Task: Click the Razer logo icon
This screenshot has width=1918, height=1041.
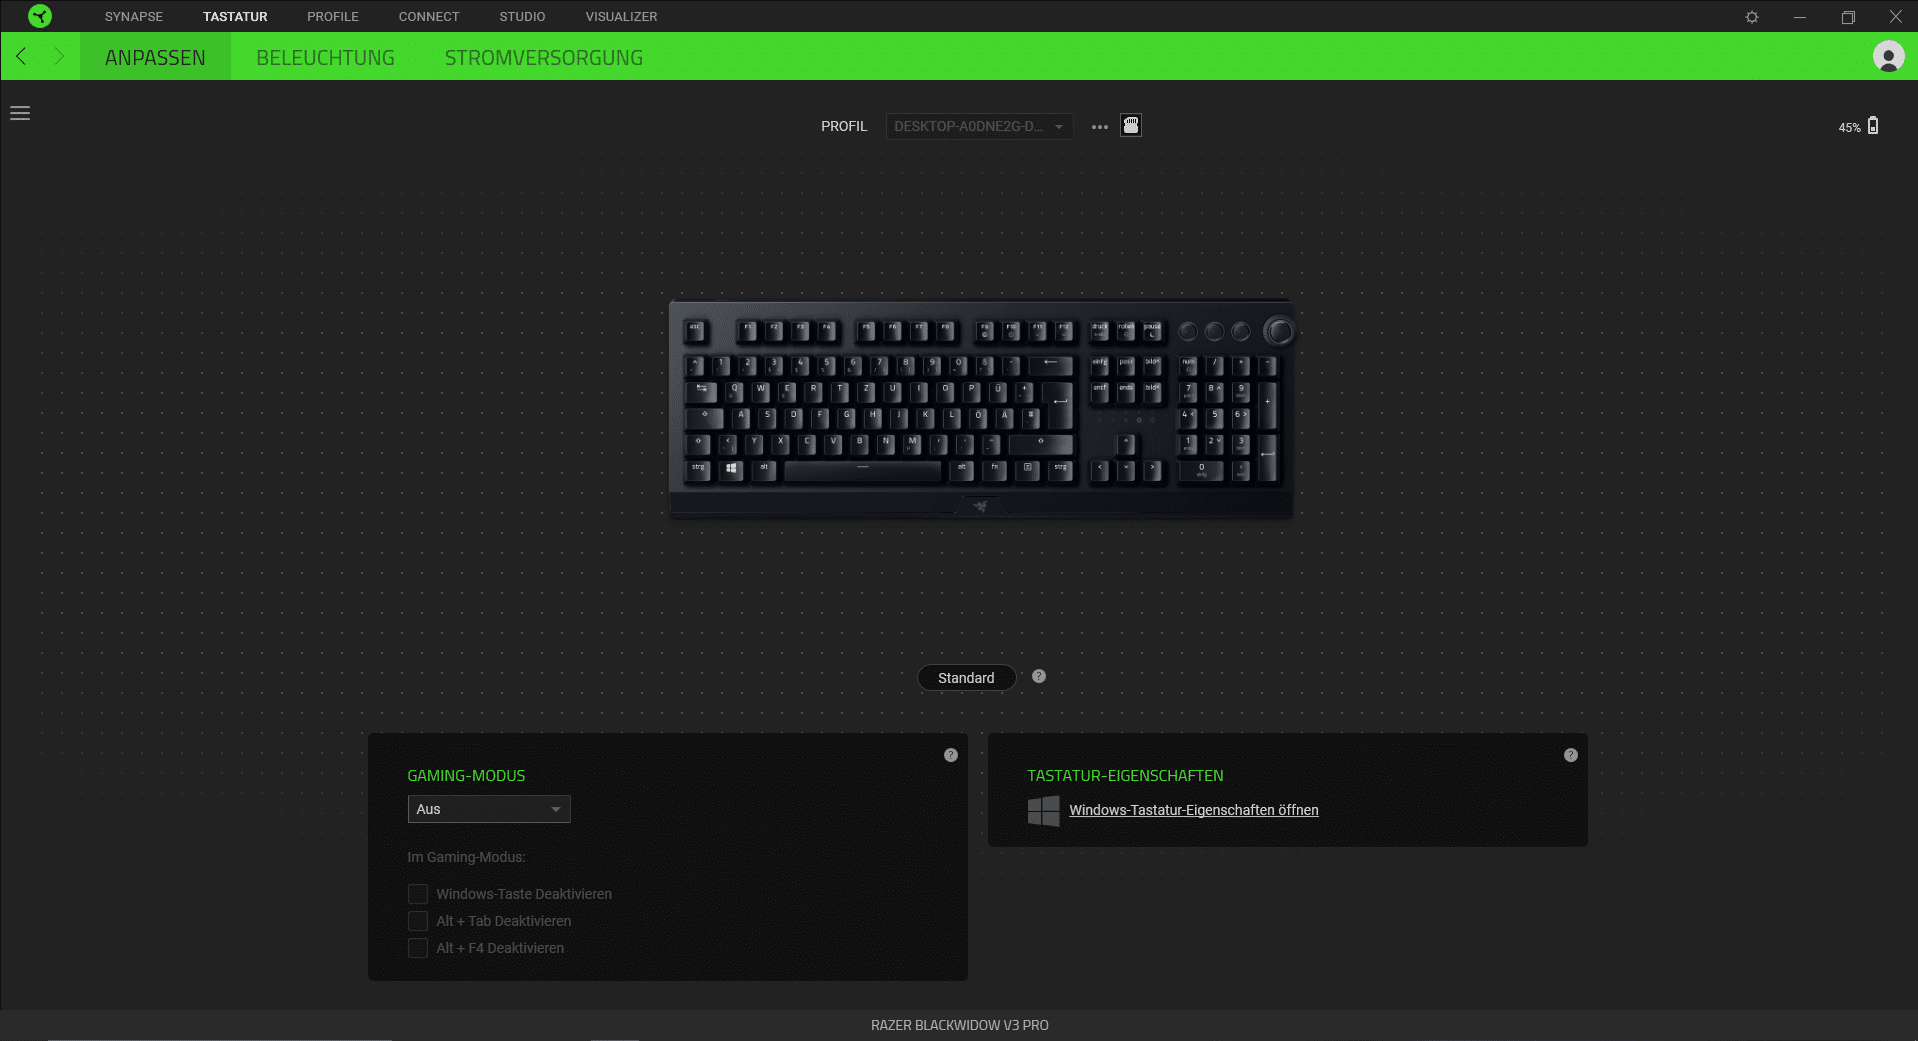Action: point(40,16)
